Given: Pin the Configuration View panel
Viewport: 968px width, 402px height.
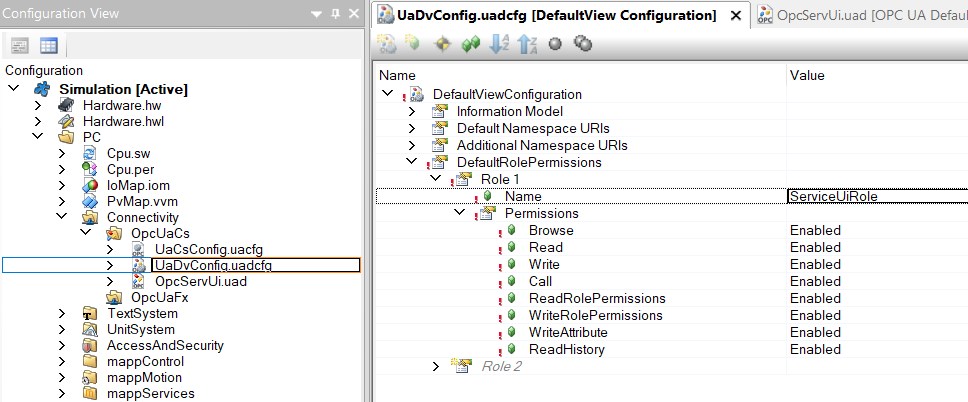Looking at the screenshot, I should click(335, 14).
